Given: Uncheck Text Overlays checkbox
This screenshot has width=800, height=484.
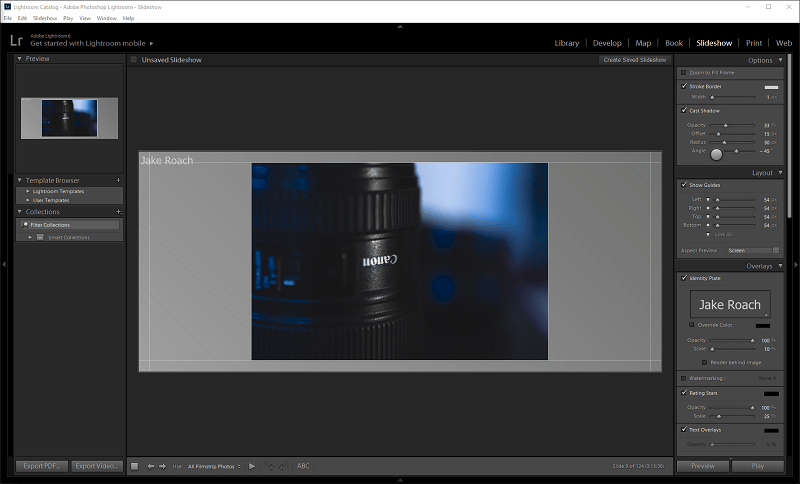Looking at the screenshot, I should [684, 429].
